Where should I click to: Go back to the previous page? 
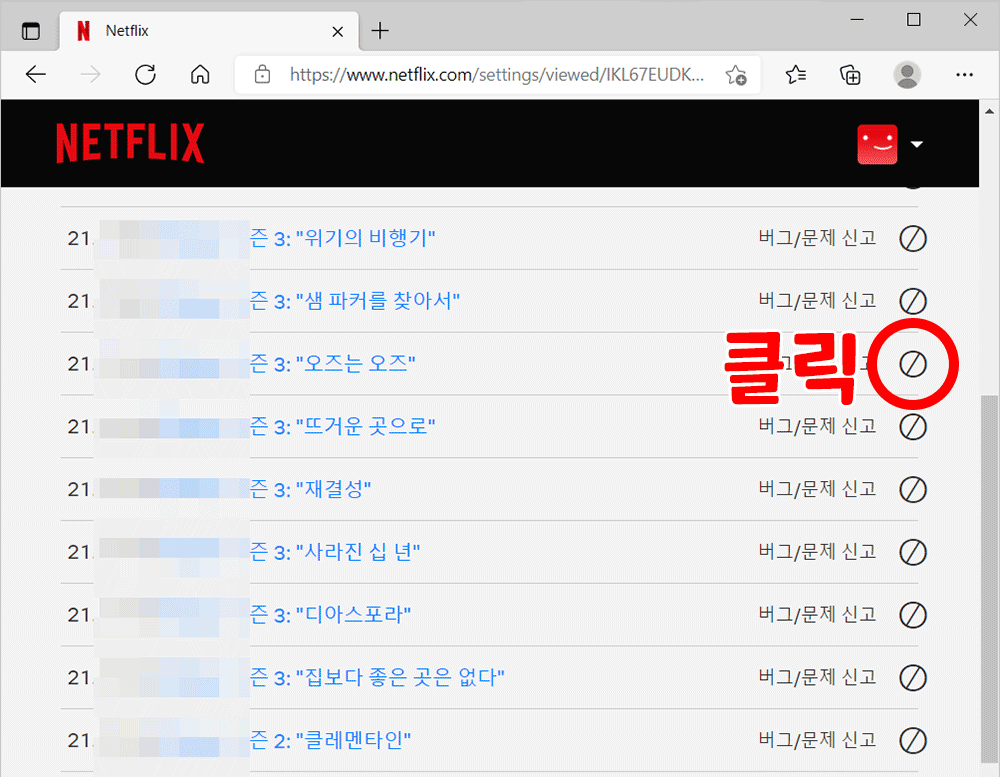(36, 75)
